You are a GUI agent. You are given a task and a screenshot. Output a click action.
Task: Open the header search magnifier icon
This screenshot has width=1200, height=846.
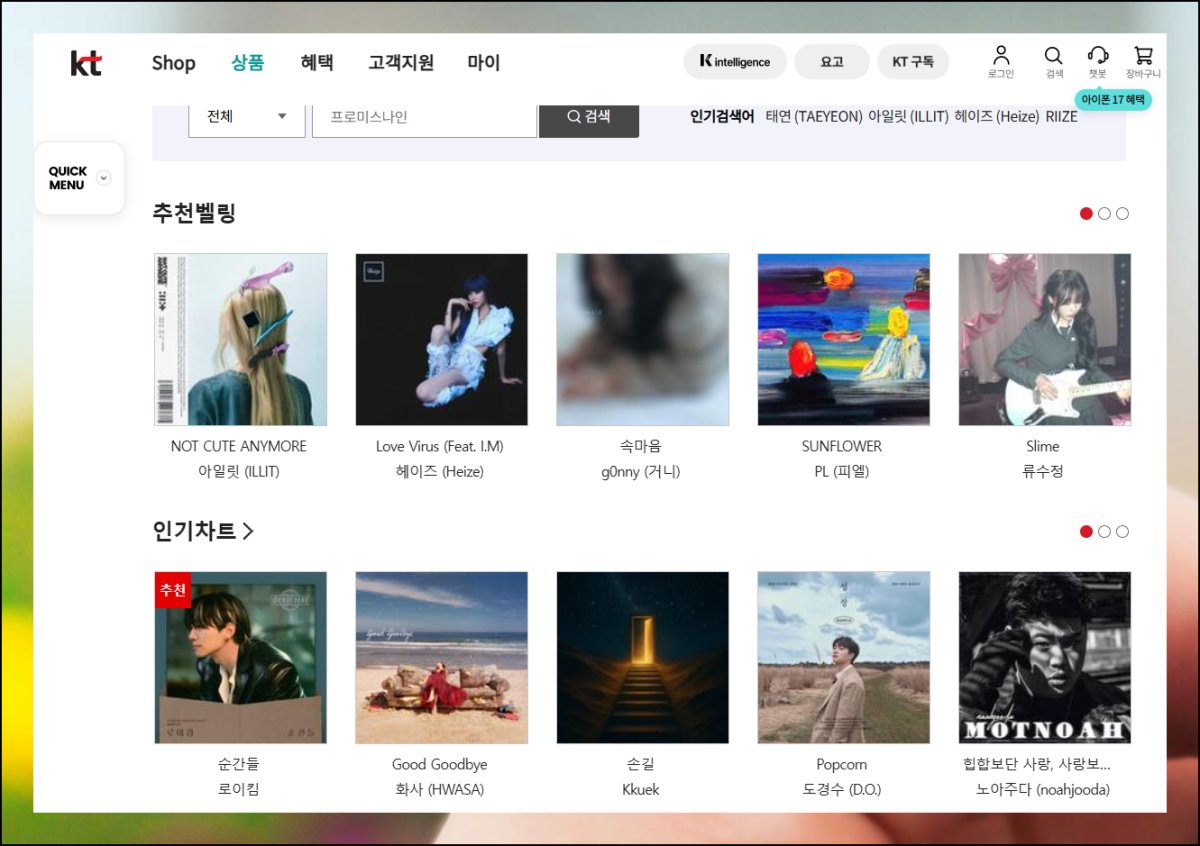click(x=1054, y=55)
